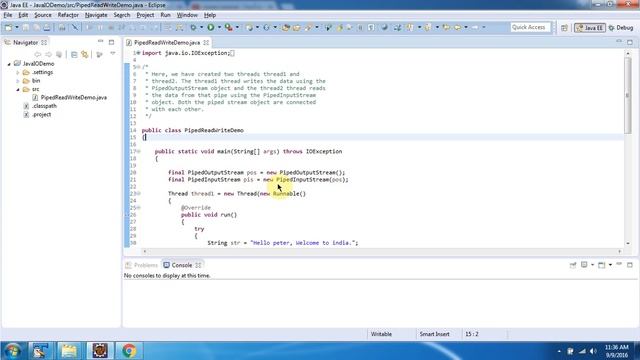Click the horizontal scrollbar right arrow in editor
The height and width of the screenshot is (360, 640).
(620, 252)
